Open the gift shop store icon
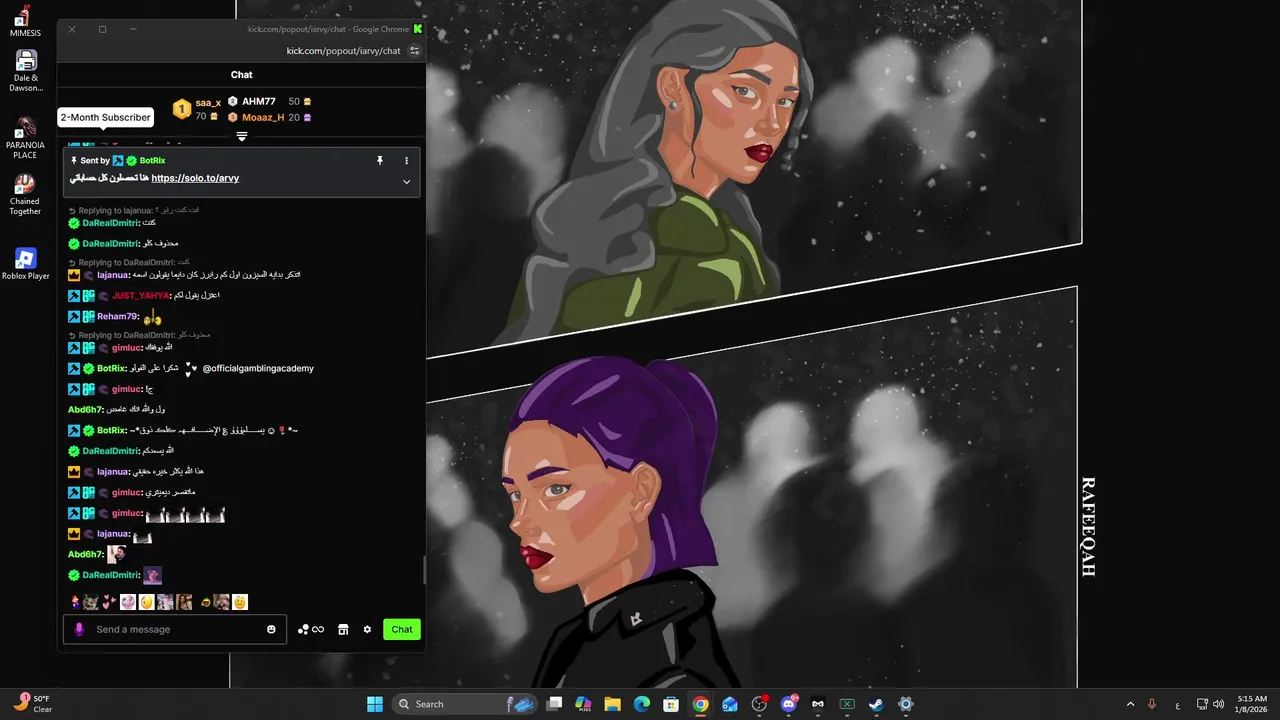 point(343,629)
